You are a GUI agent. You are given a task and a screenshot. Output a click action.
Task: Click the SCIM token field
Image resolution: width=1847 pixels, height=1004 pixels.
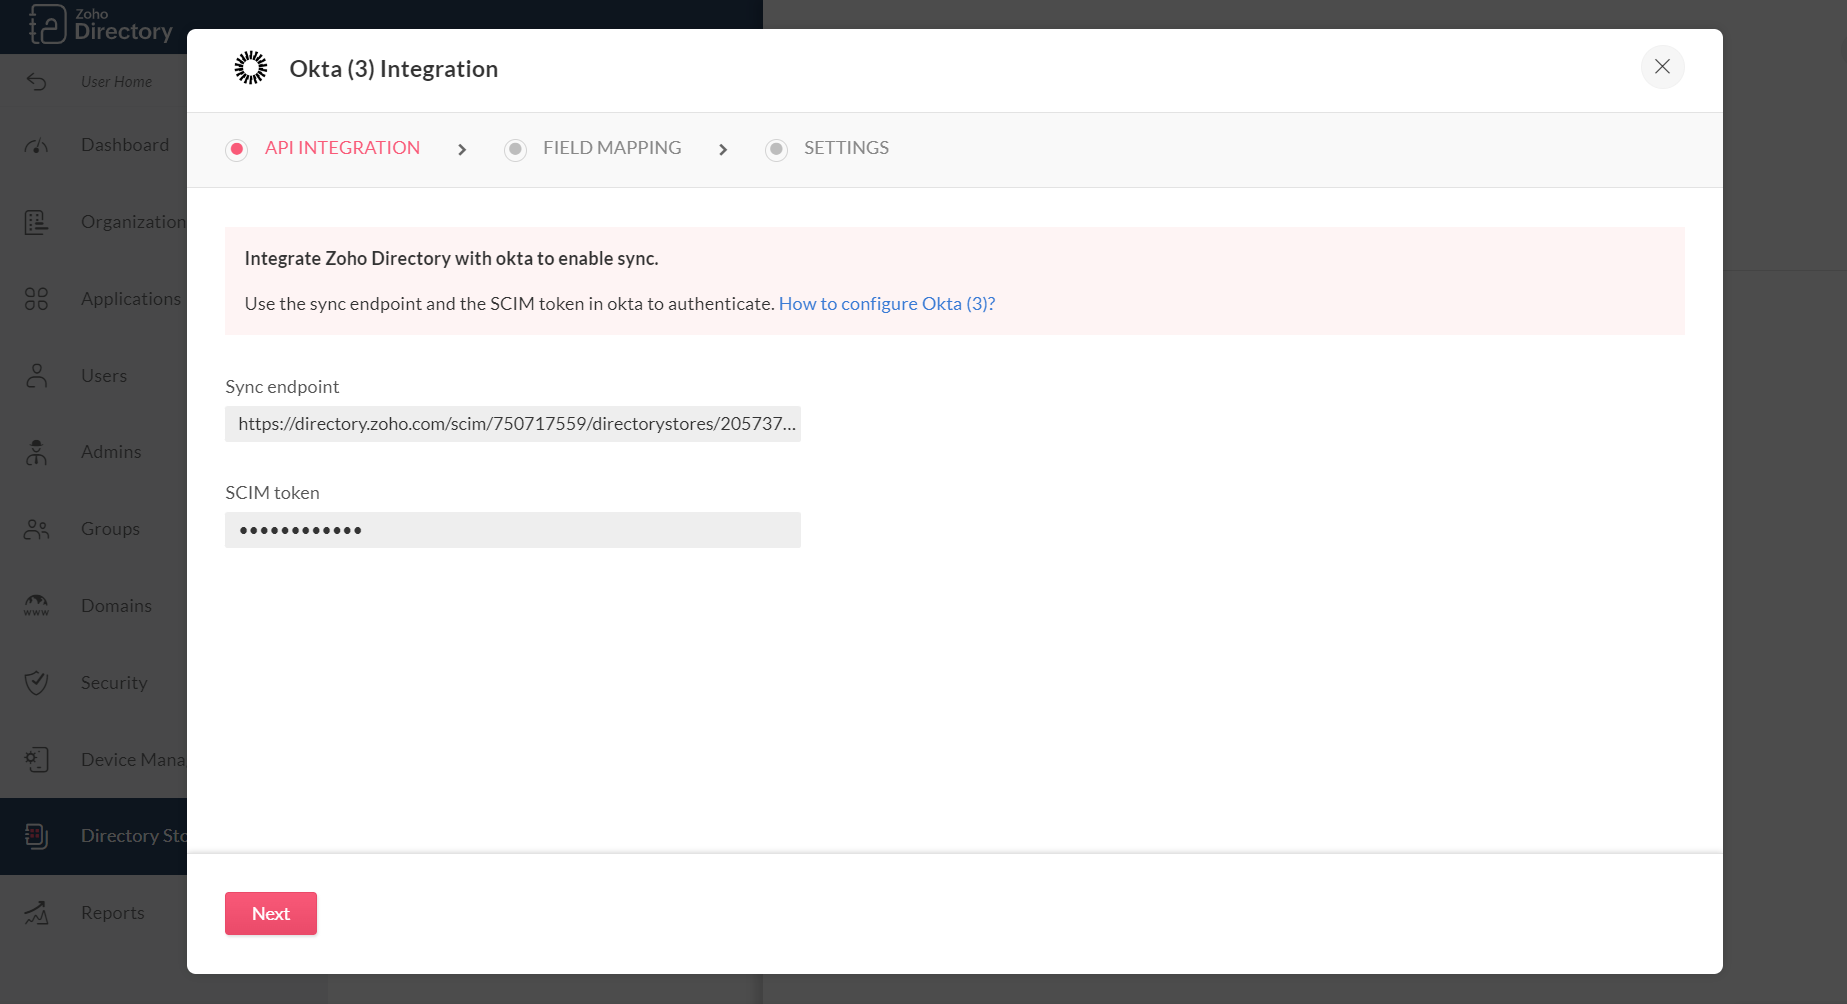point(513,530)
